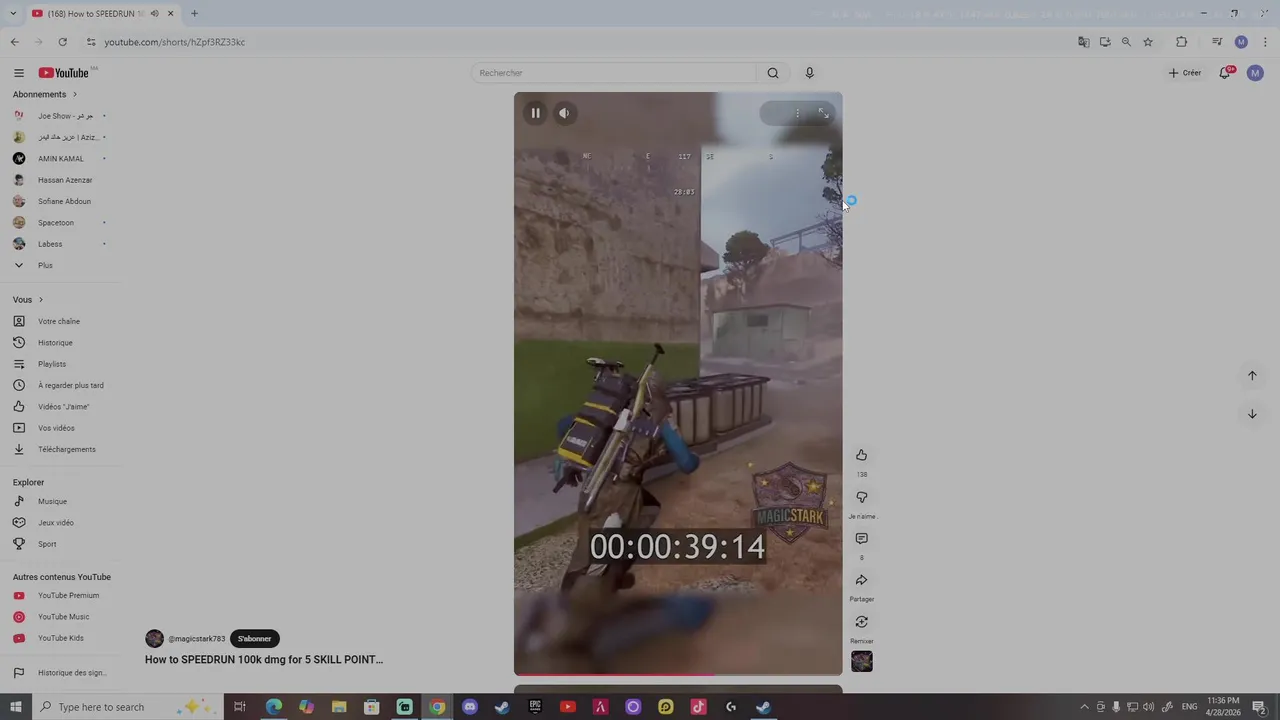Share the Short with Partager icon

pyautogui.click(x=861, y=581)
